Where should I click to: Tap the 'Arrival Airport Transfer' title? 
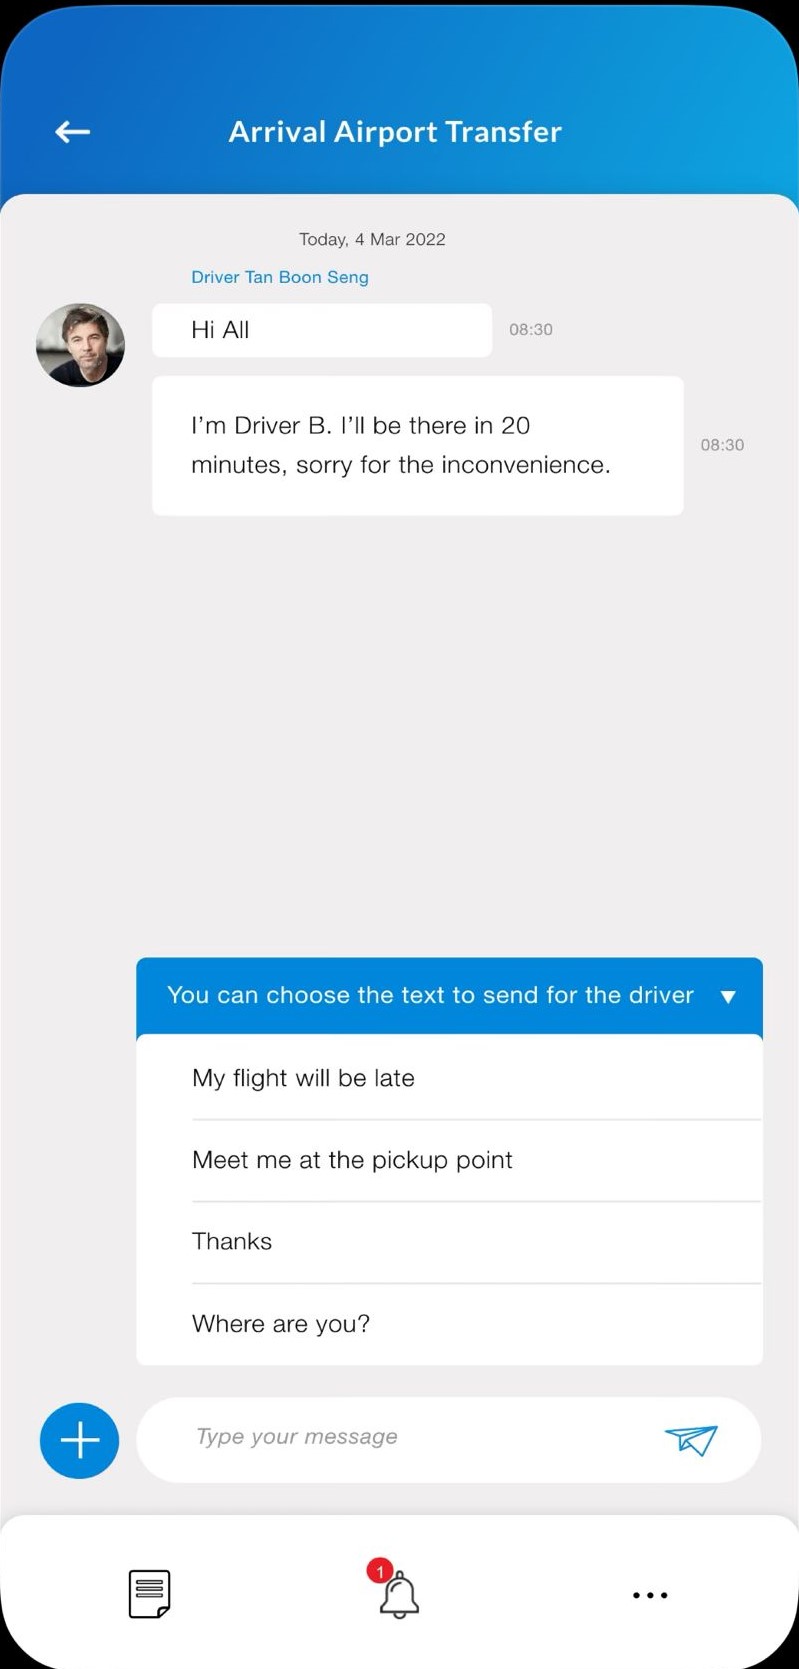(x=395, y=132)
